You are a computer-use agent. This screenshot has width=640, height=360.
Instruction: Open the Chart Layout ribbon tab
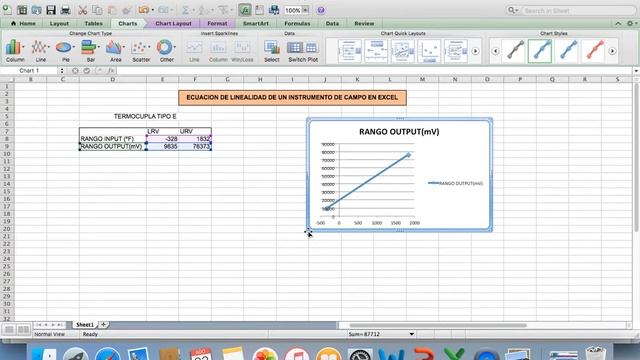(173, 24)
